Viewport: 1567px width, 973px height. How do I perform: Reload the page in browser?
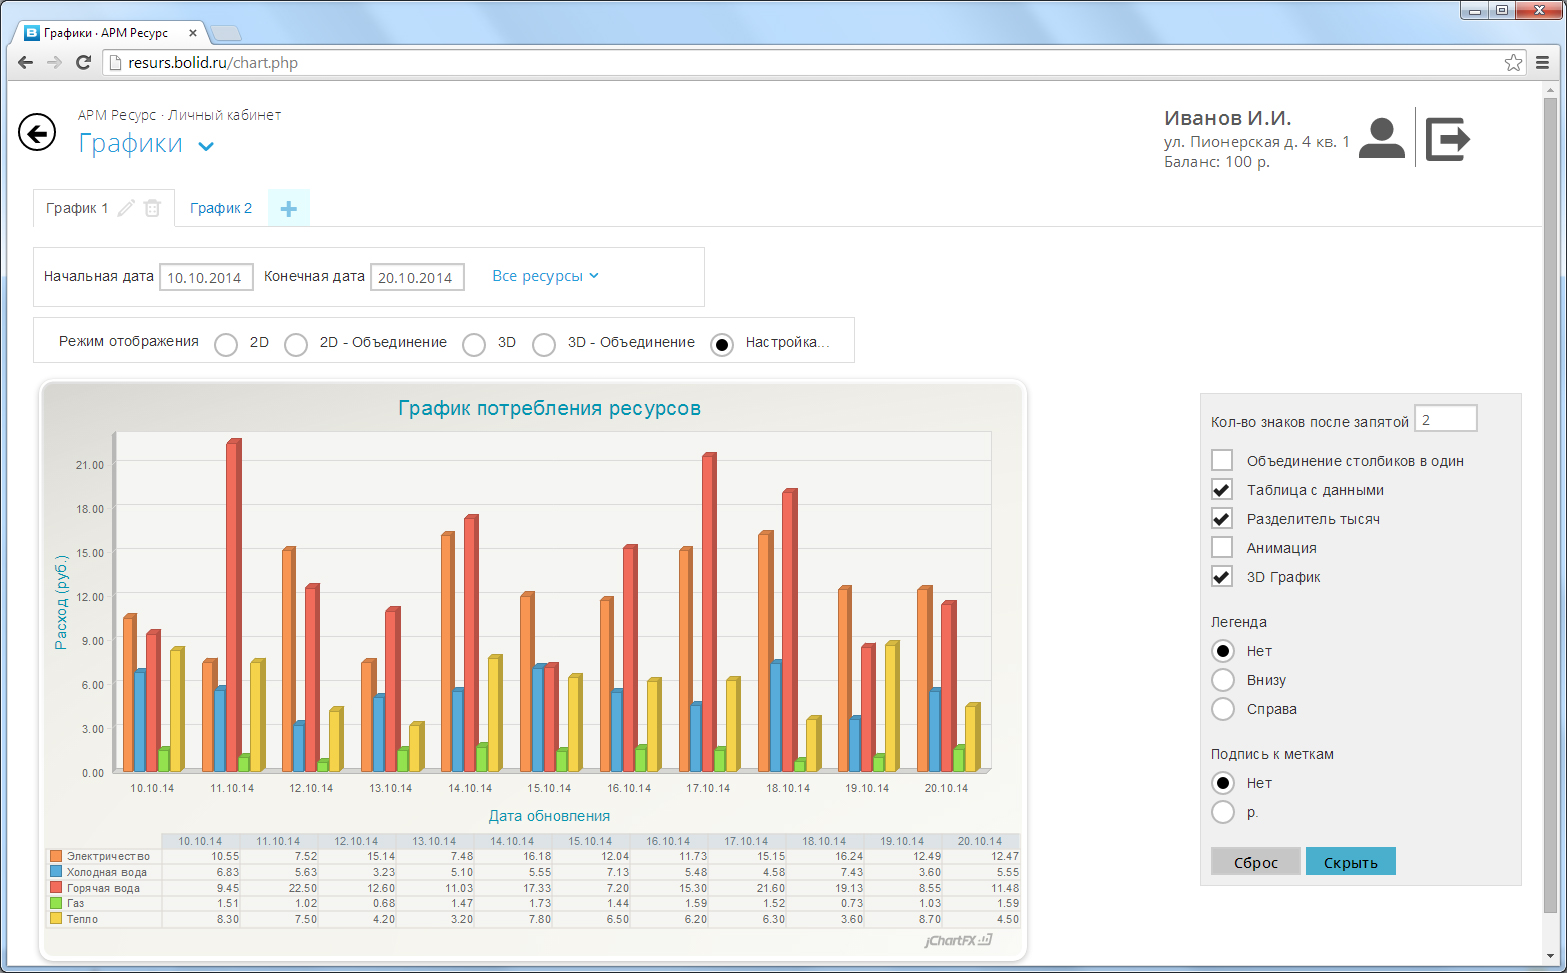point(84,62)
